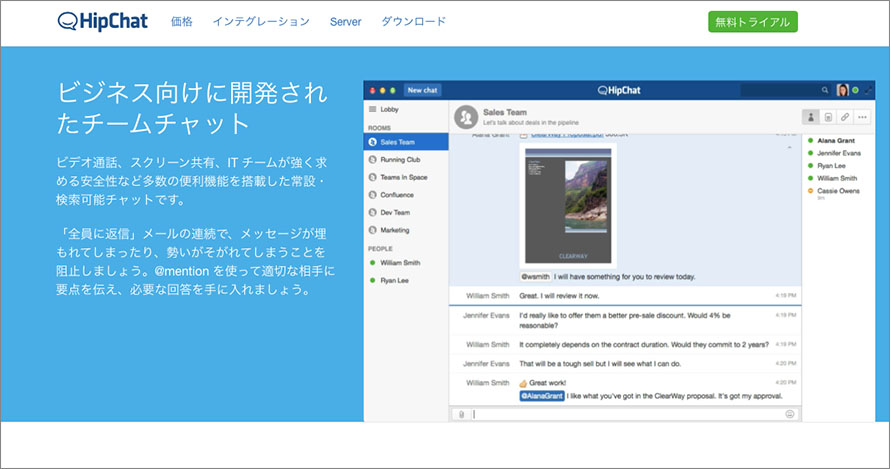Click the thumbs up emoji in message
This screenshot has width=890, height=469.
click(523, 383)
